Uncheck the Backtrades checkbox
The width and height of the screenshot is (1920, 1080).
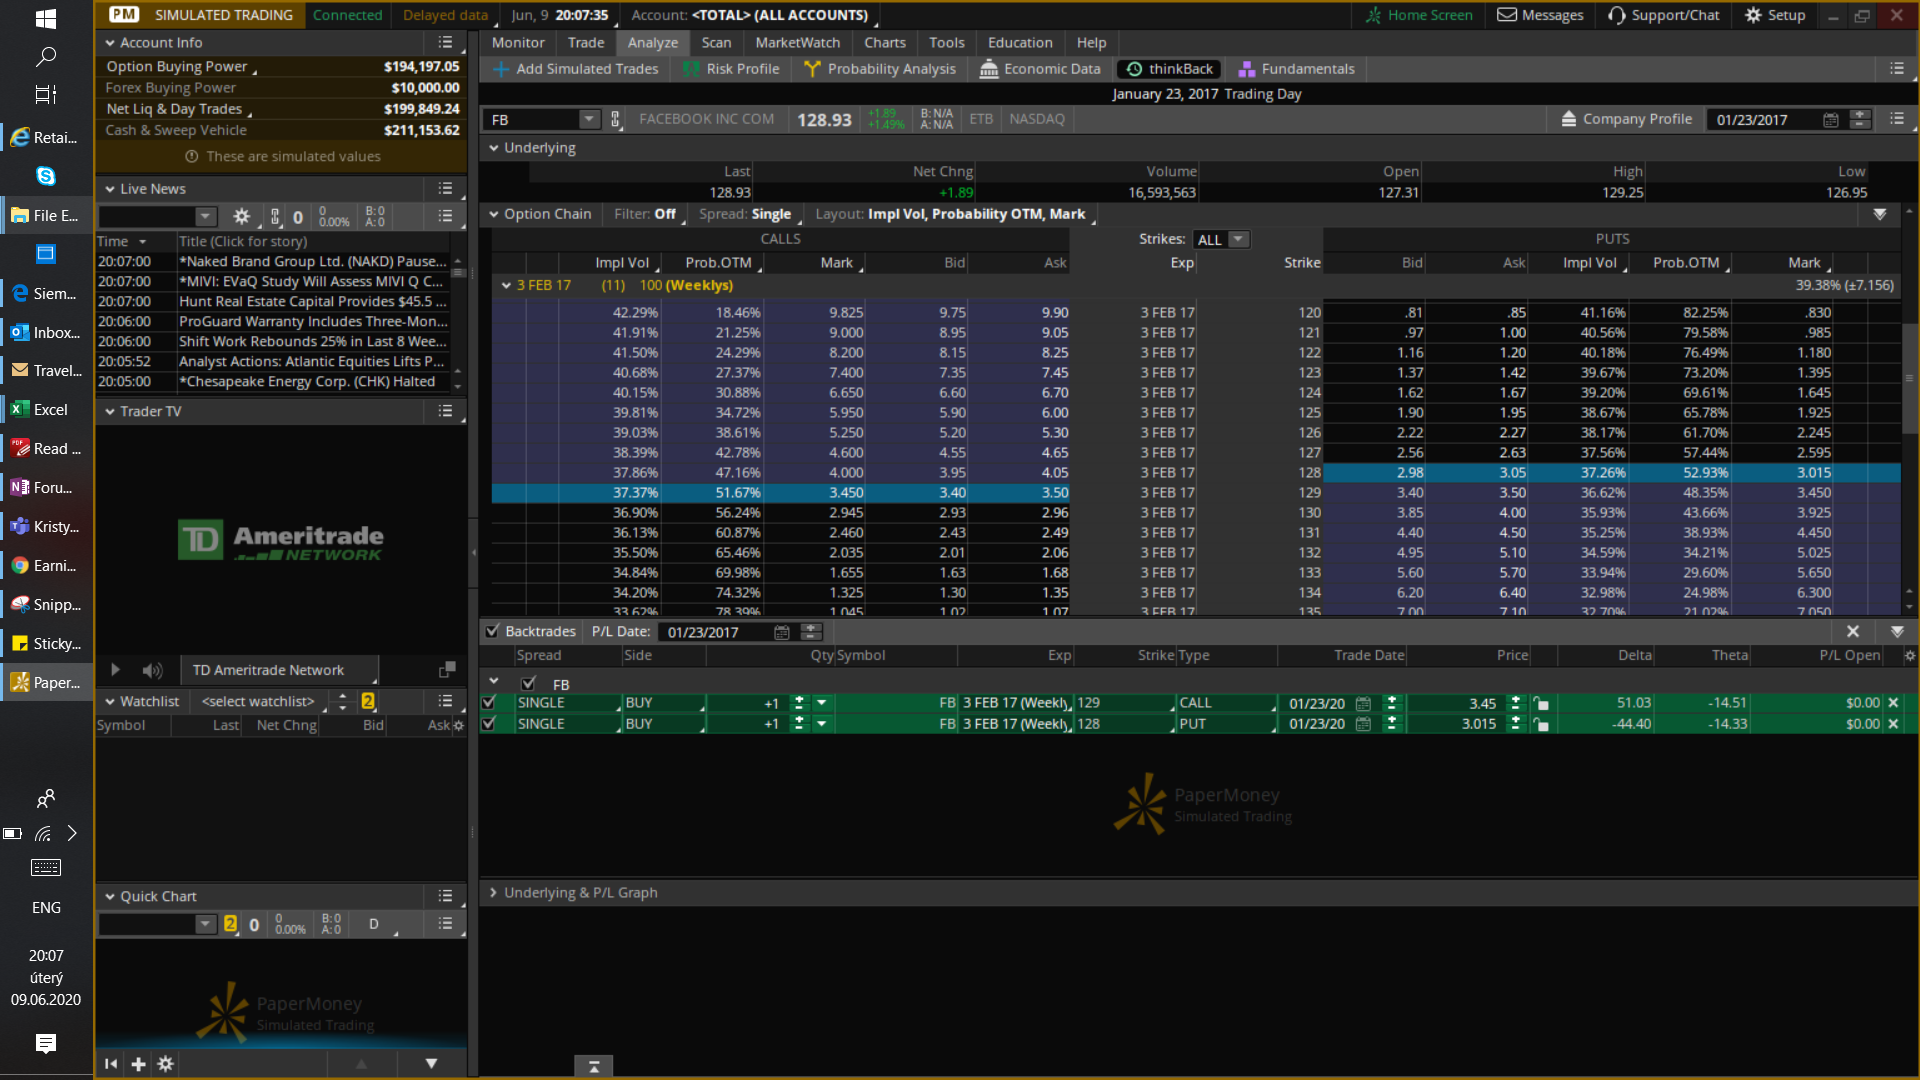[x=492, y=631]
